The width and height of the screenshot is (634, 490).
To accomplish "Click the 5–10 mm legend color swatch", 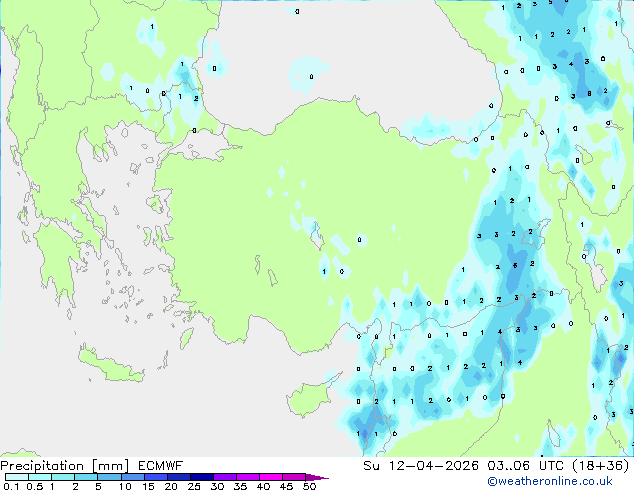I will pyautogui.click(x=109, y=477).
